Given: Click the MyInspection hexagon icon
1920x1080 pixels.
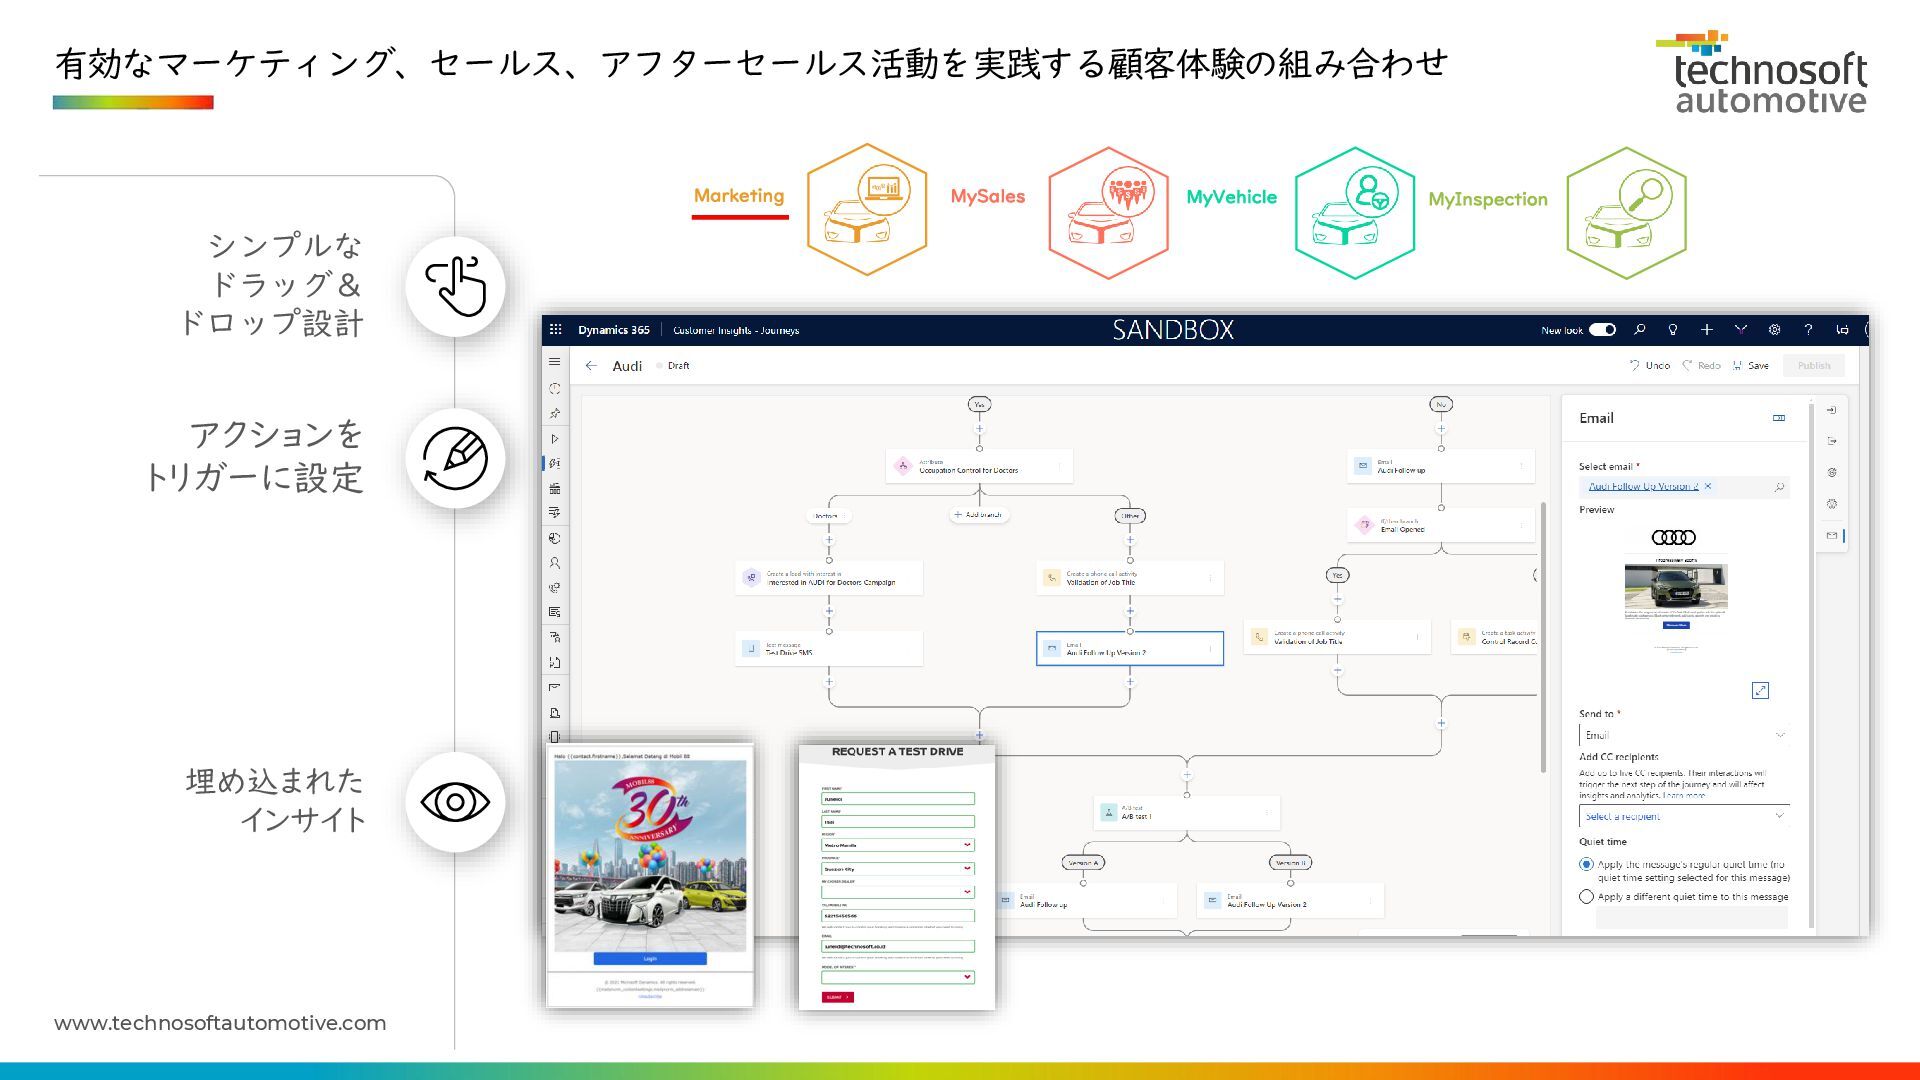Looking at the screenshot, I should 1626,213.
